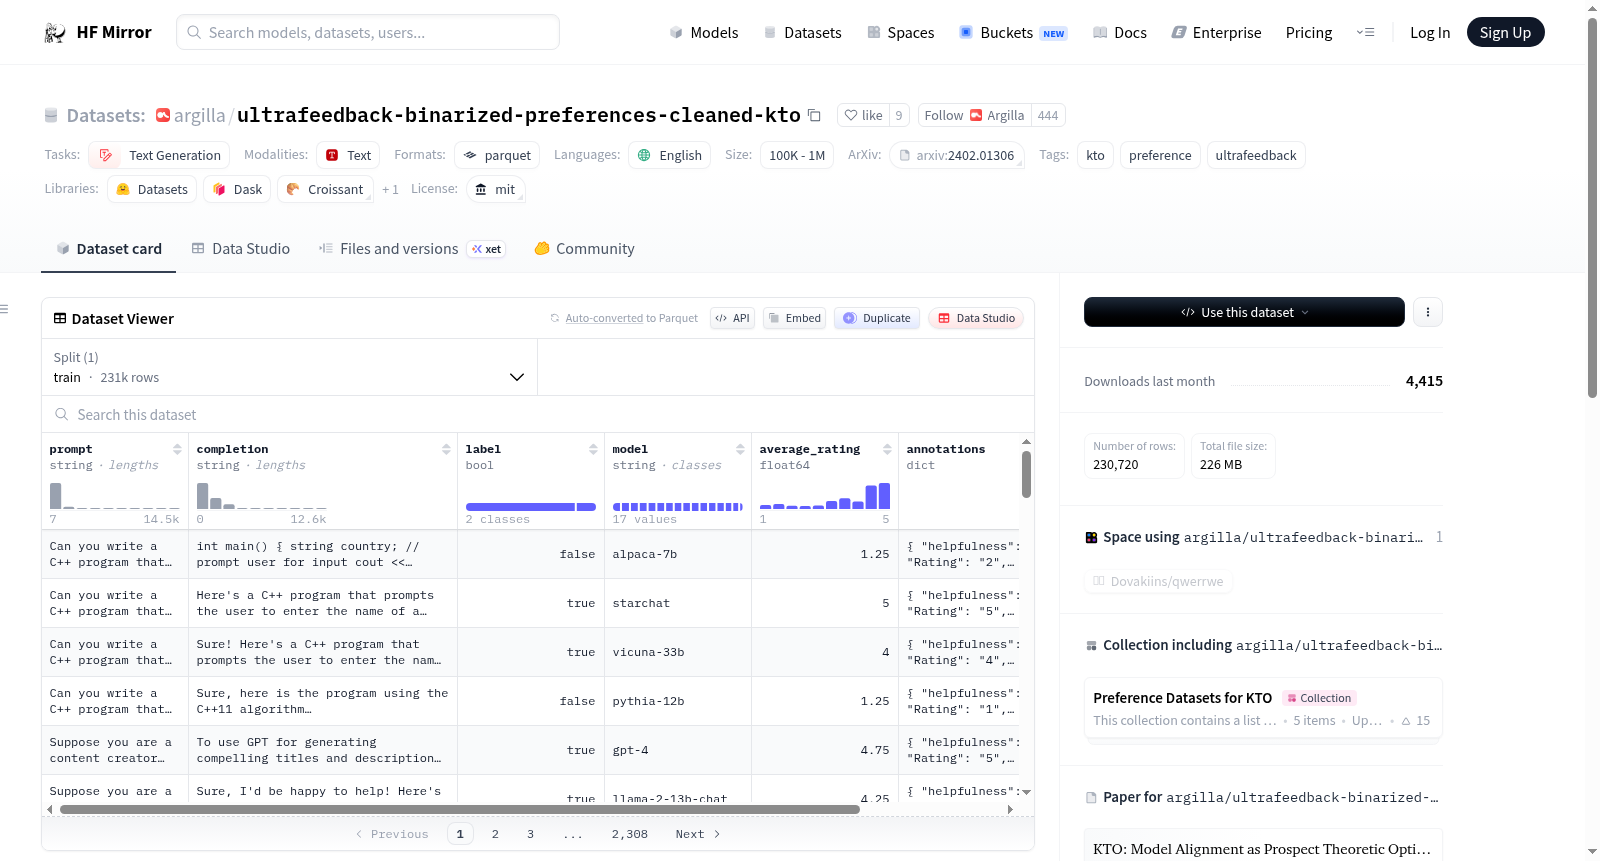
Task: Go to the Community tab
Action: pyautogui.click(x=584, y=249)
